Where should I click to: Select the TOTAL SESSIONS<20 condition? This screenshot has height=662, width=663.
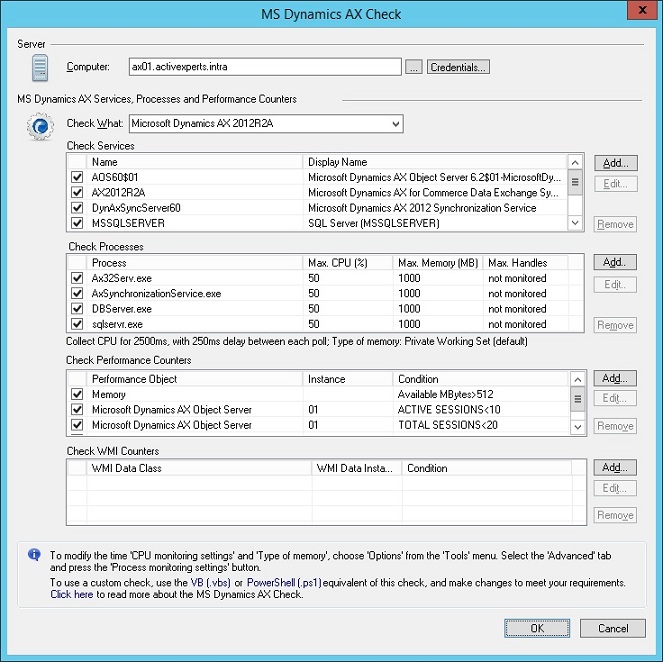tap(448, 425)
